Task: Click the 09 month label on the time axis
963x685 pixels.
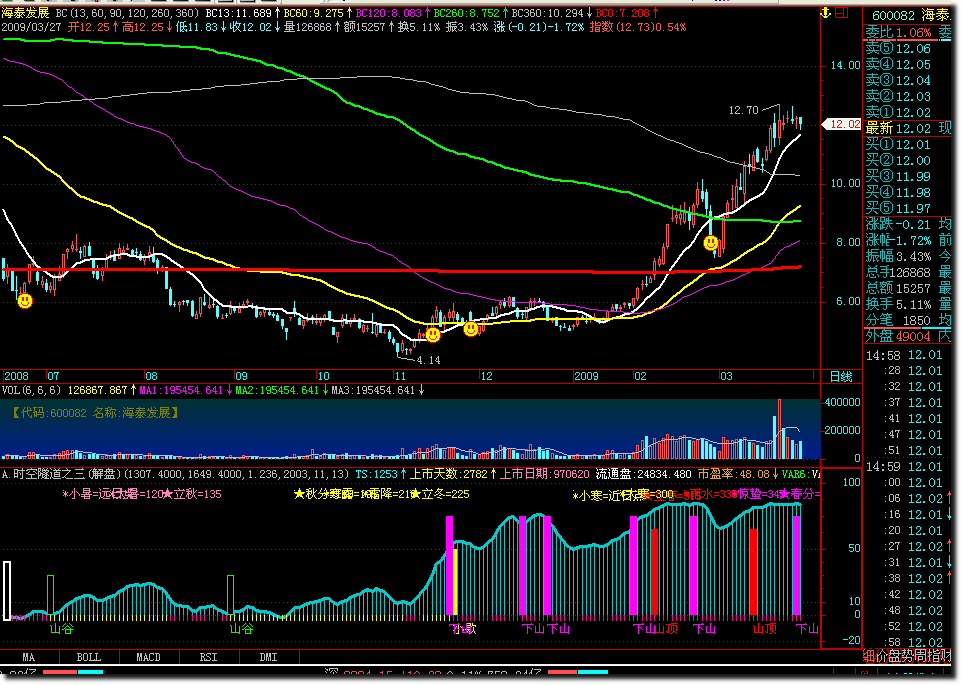Action: (241, 376)
